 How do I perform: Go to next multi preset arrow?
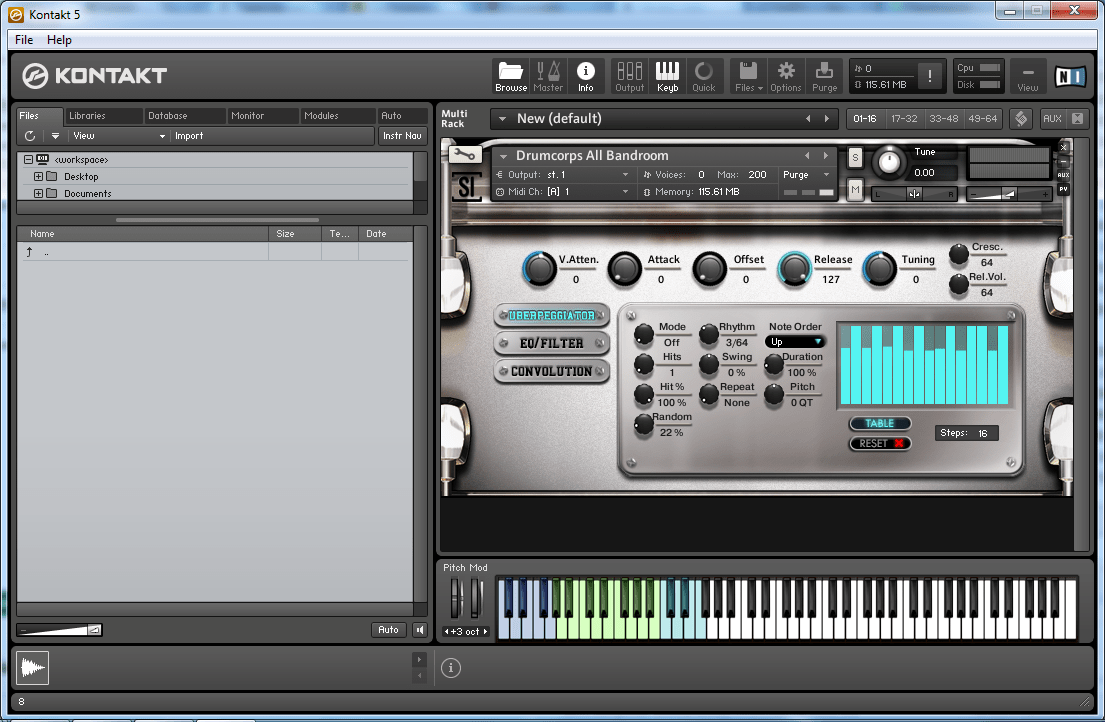coord(827,118)
